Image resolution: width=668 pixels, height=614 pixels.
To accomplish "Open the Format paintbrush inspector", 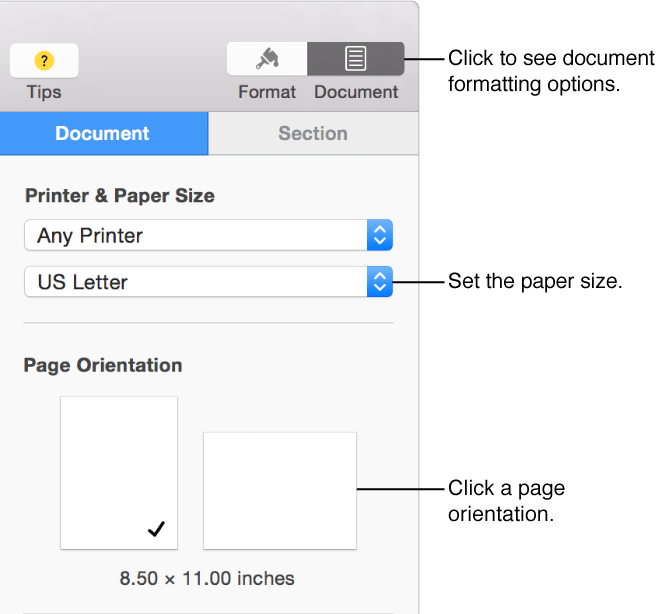I will tap(267, 59).
